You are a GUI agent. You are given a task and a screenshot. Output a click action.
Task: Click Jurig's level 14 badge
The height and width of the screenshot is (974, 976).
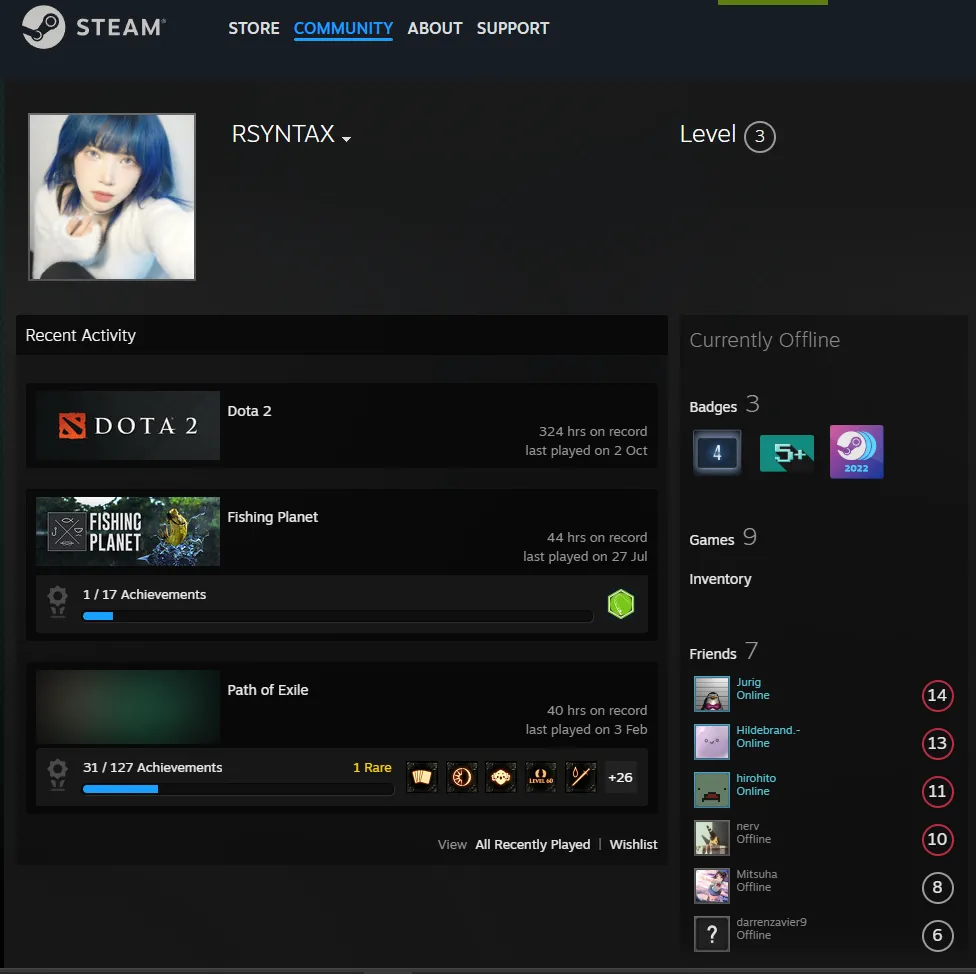(937, 695)
